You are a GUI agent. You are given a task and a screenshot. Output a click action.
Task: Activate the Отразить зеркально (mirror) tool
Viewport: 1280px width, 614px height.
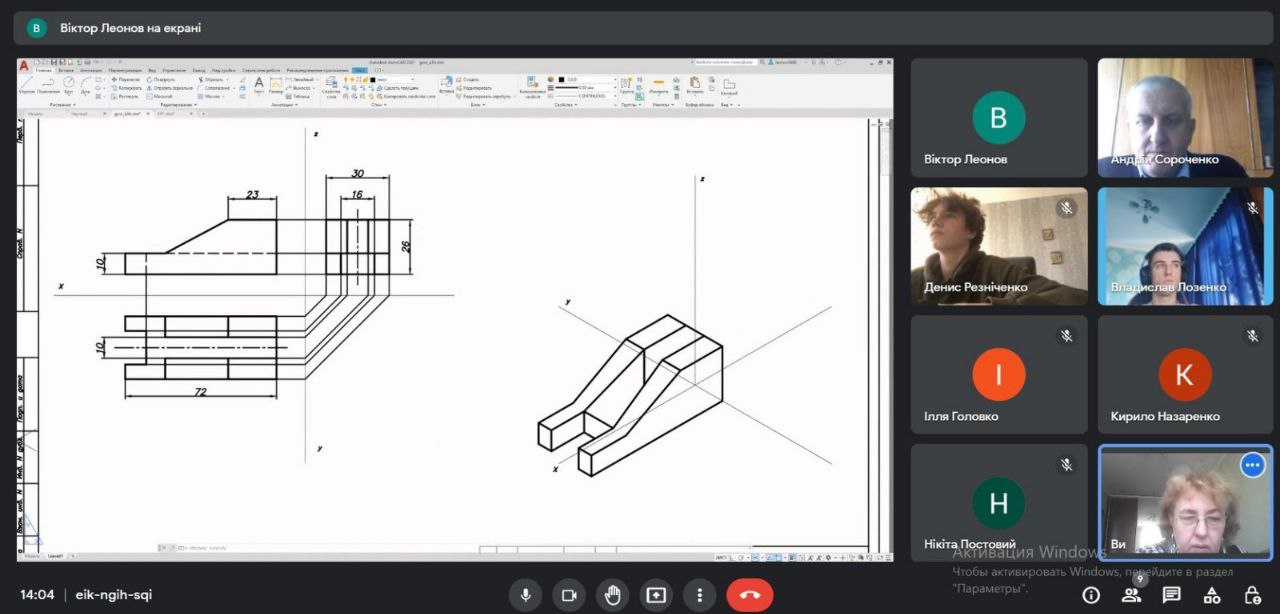[x=169, y=87]
